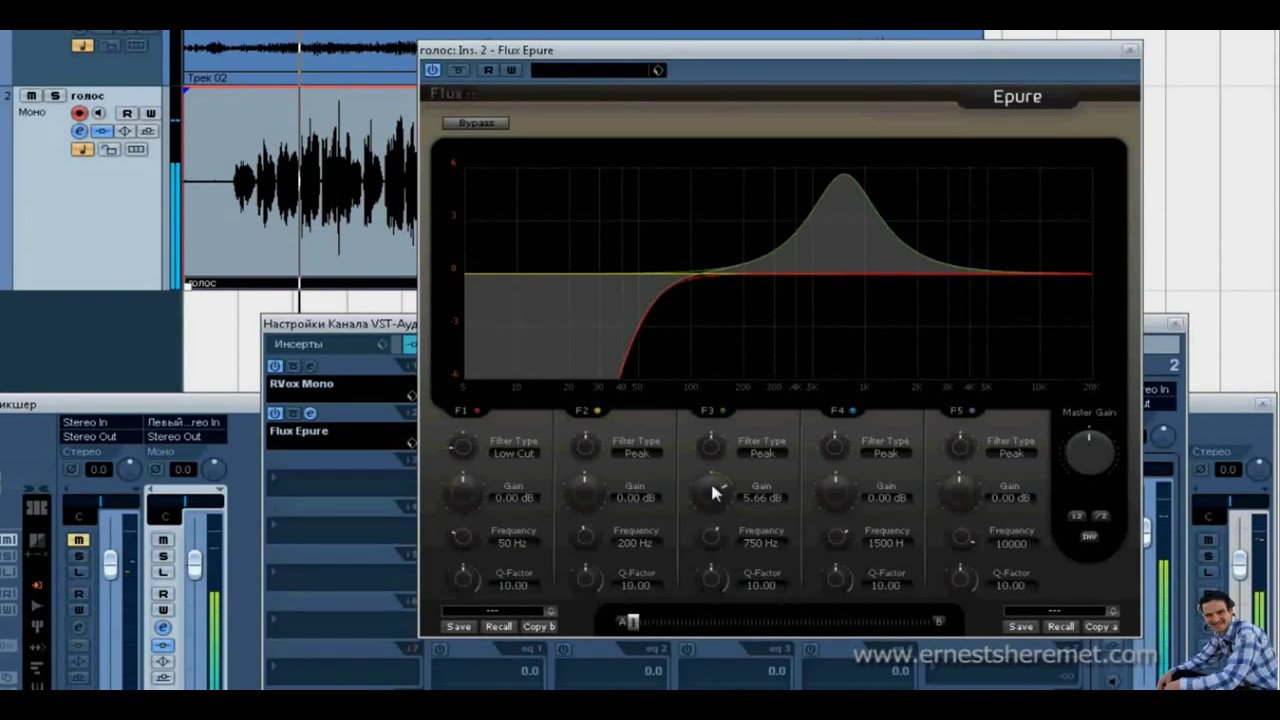
Task: Toggle musical timebase note icon on голос track
Action: (x=82, y=150)
